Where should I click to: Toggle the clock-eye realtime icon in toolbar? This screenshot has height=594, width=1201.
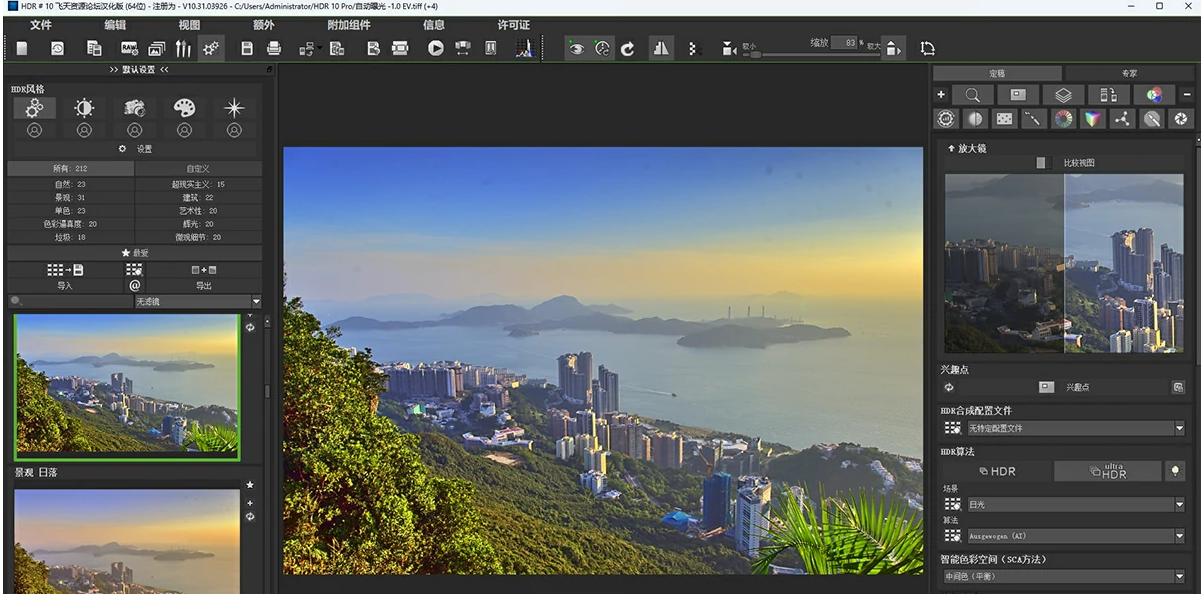602,48
